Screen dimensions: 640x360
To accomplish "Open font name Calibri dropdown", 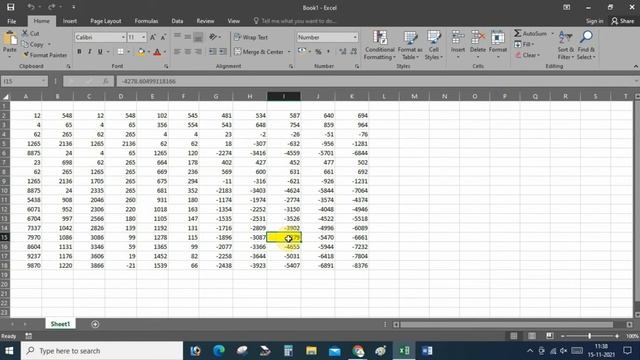I will pyautogui.click(x=123, y=37).
